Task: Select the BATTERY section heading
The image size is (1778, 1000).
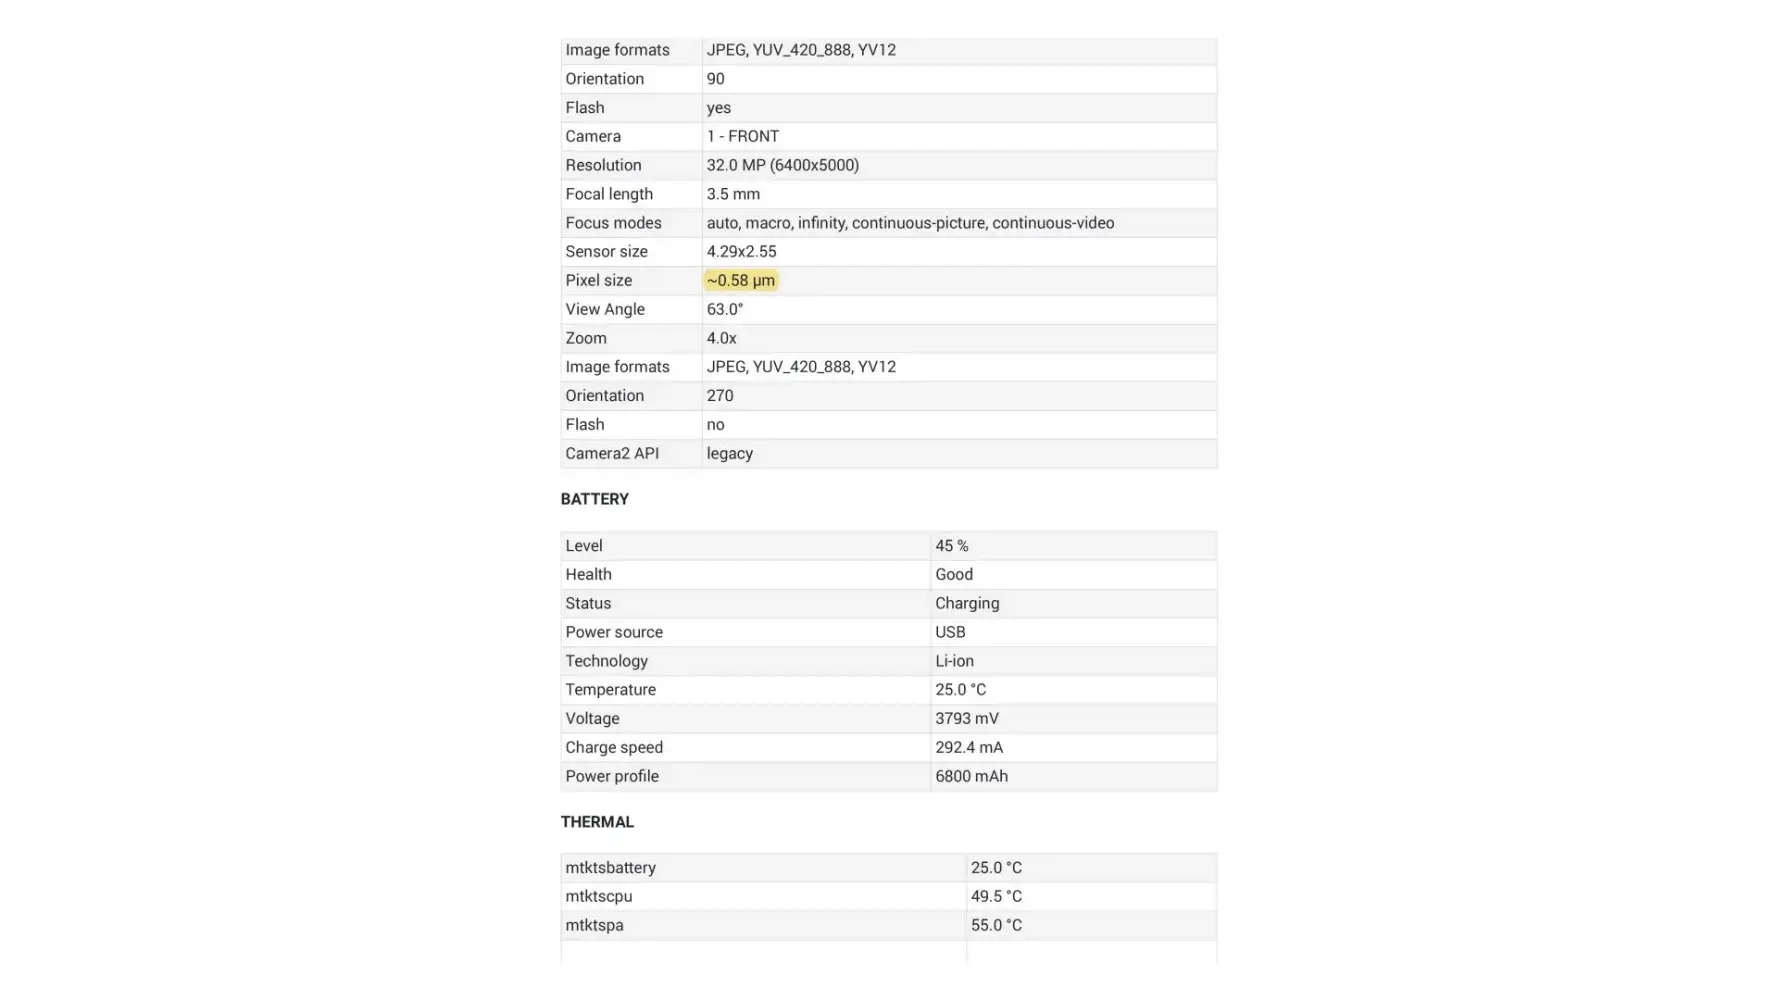Action: (x=594, y=499)
